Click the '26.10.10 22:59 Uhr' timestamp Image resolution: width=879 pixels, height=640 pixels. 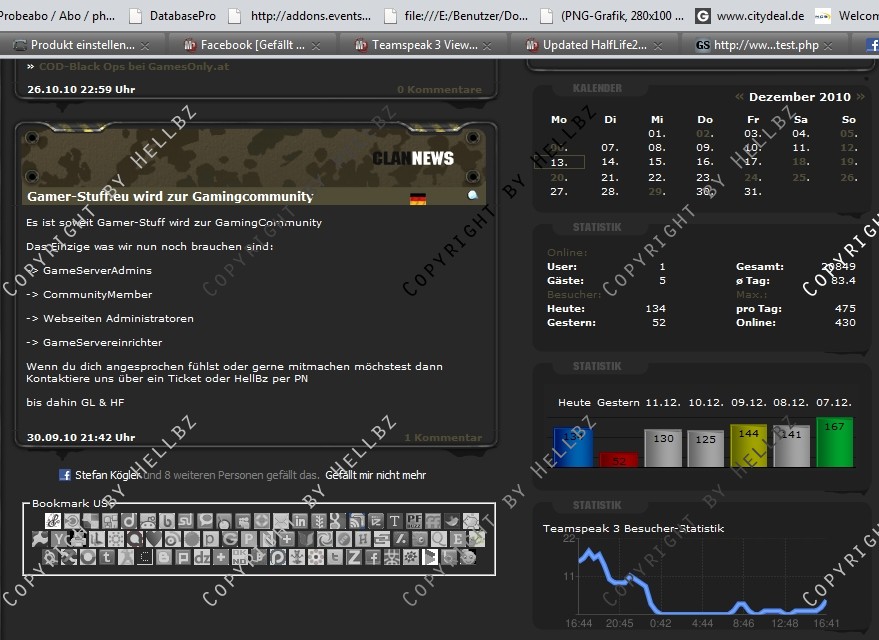(81, 89)
